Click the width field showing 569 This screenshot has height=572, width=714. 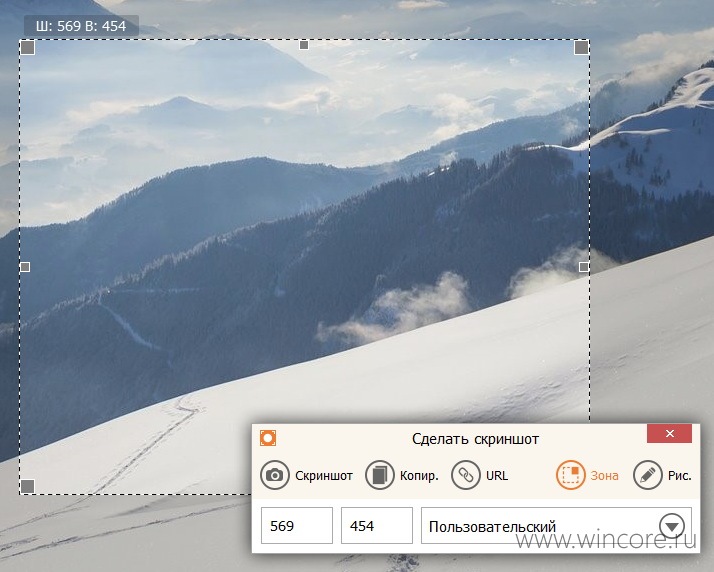pyautogui.click(x=296, y=526)
